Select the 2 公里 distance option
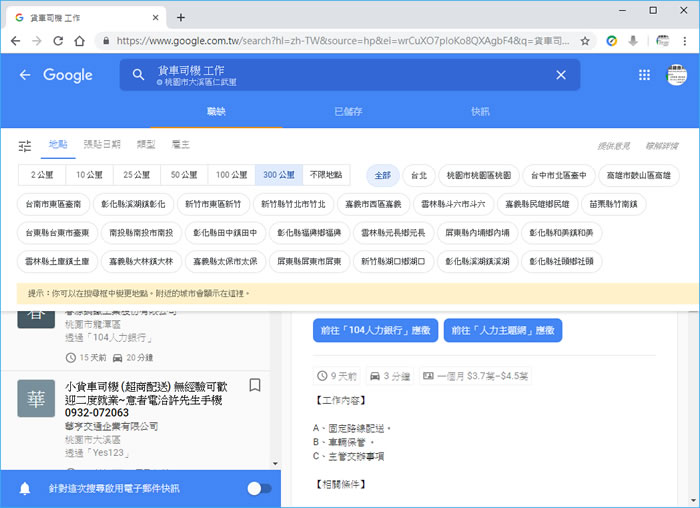700x508 pixels. [x=41, y=175]
